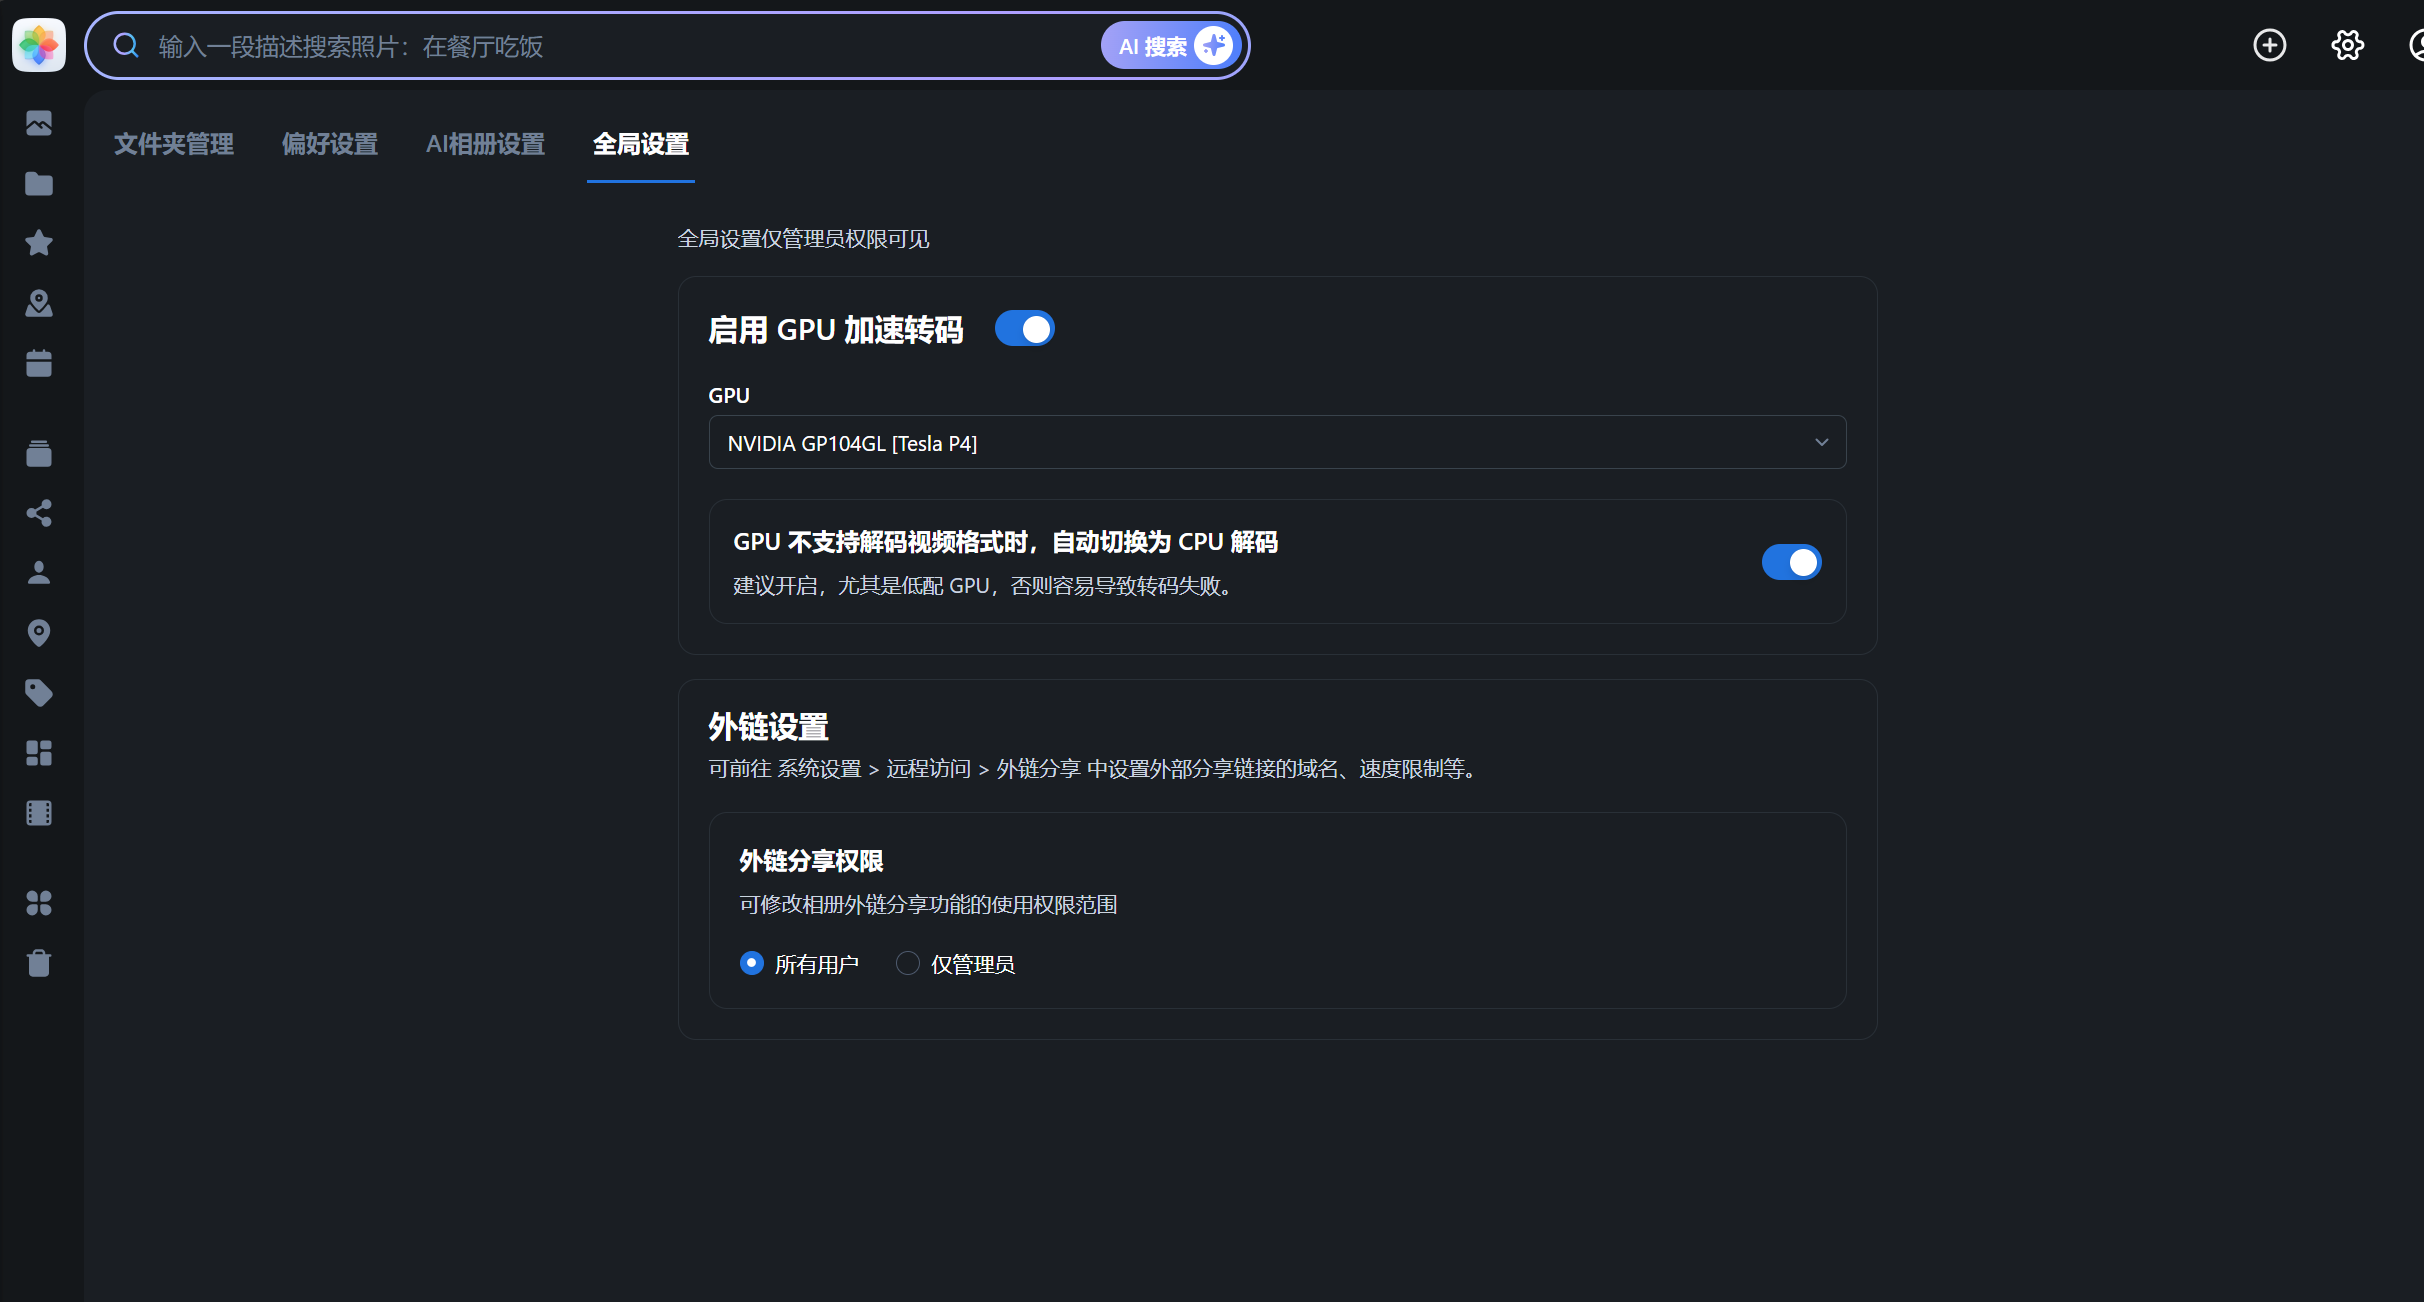This screenshot has height=1302, width=2424.
Task: Open the GPU selection dropdown
Action: point(1277,442)
